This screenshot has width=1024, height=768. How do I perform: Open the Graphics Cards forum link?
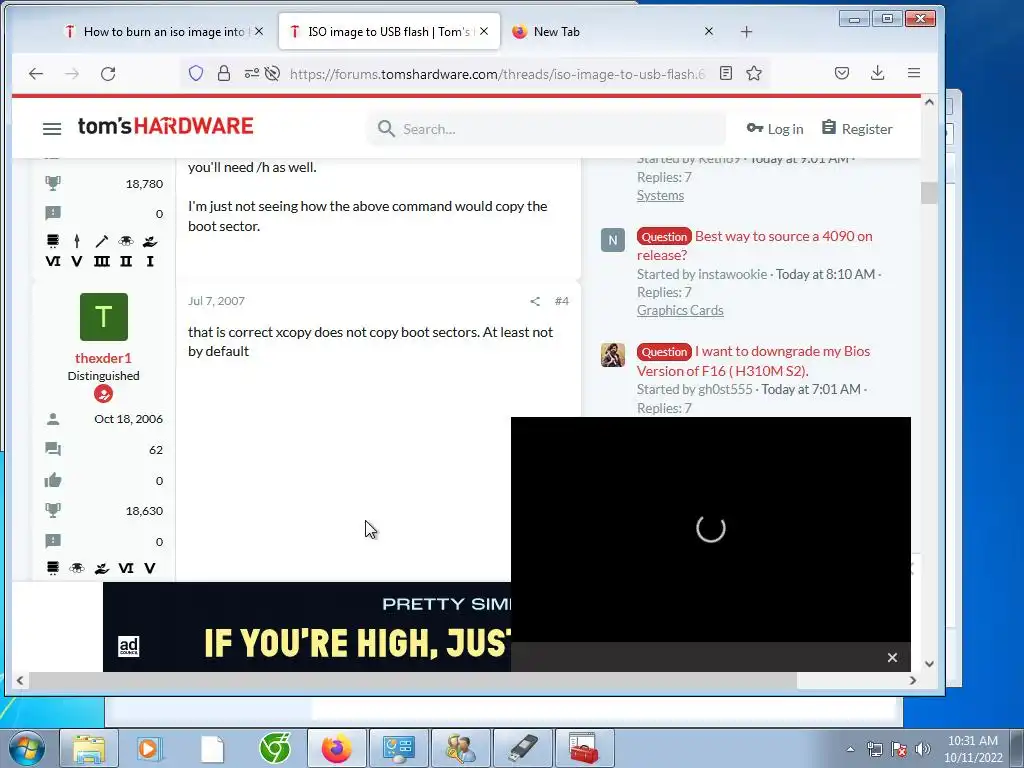(x=680, y=310)
